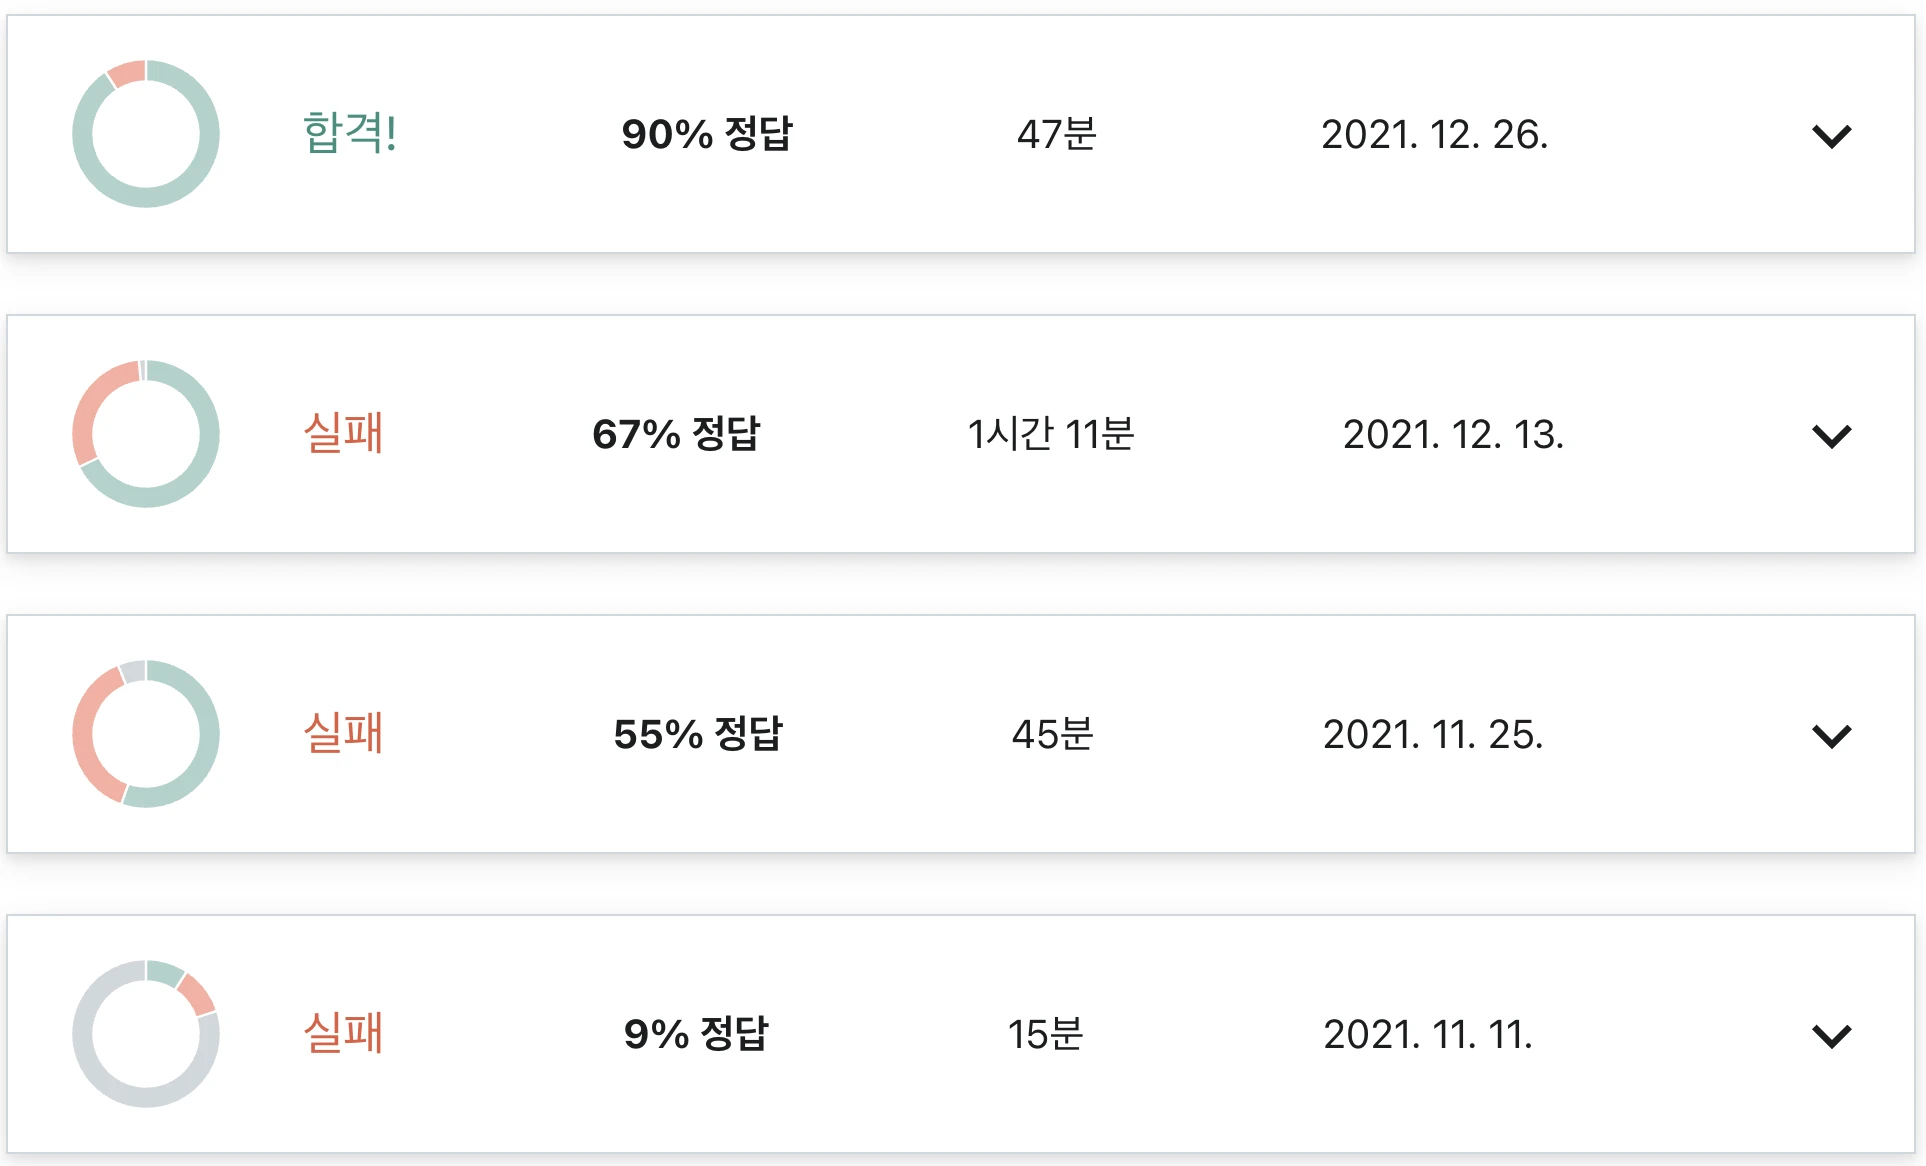Click the donut chart for 9% result
Image resolution: width=1926 pixels, height=1166 pixels.
pyautogui.click(x=146, y=1034)
